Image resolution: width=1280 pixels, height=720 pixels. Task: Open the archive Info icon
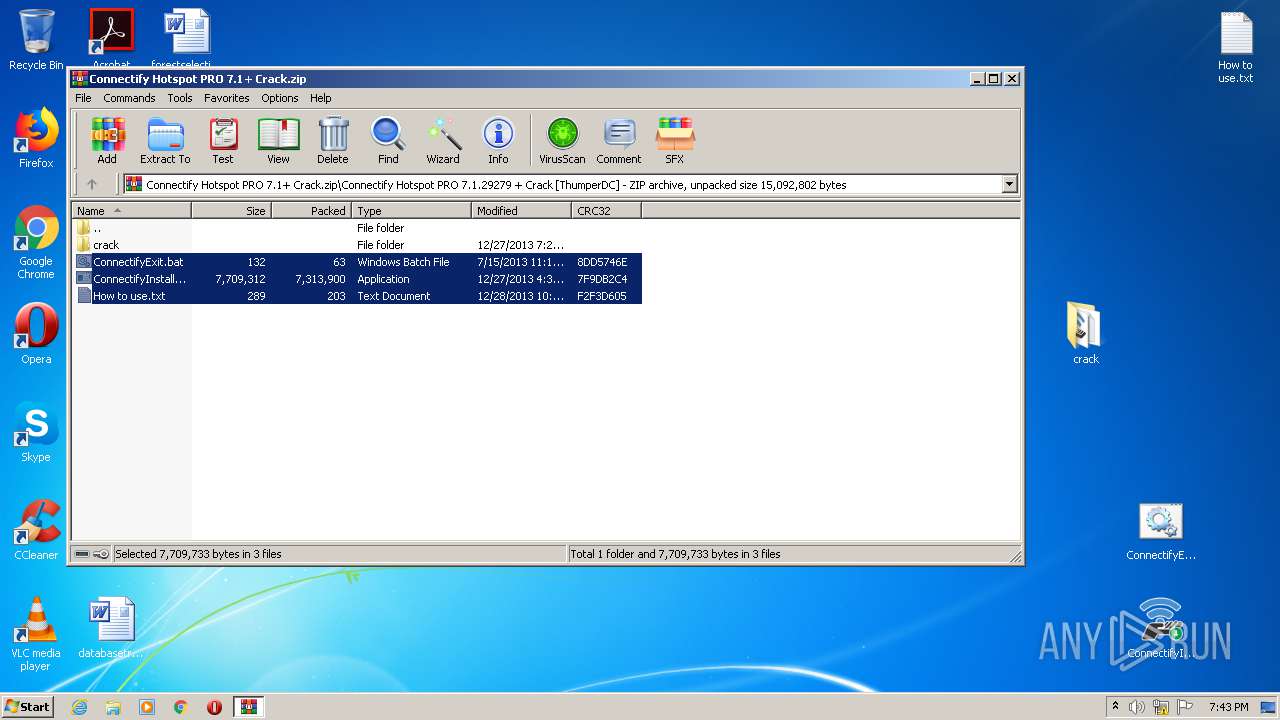(x=498, y=140)
